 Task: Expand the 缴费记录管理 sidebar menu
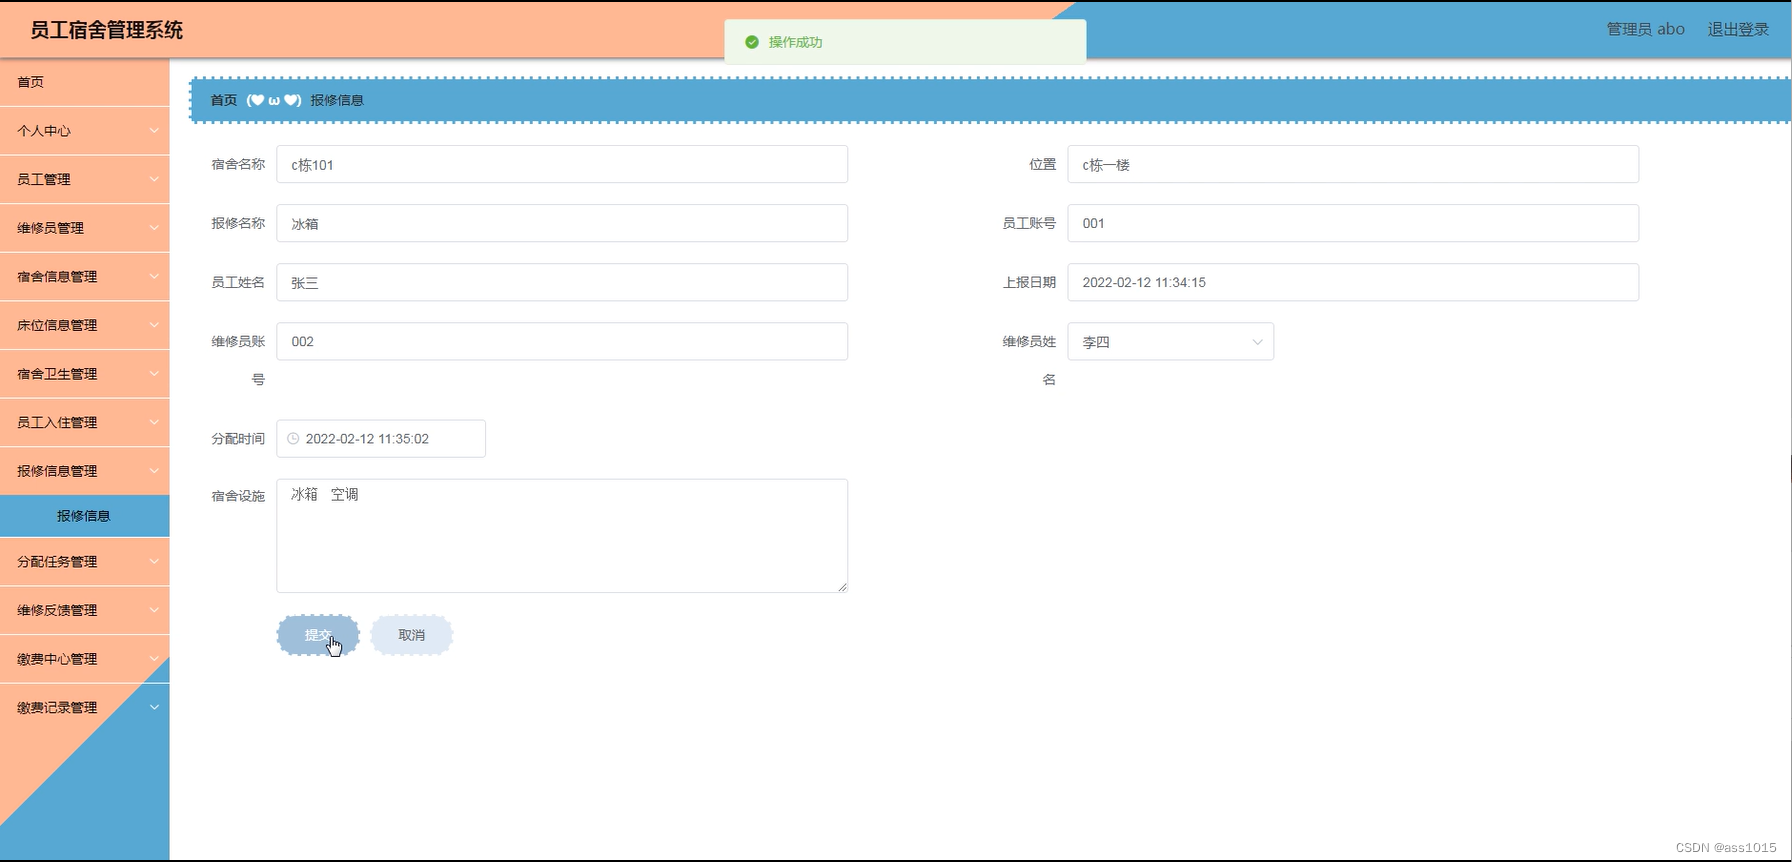click(85, 708)
